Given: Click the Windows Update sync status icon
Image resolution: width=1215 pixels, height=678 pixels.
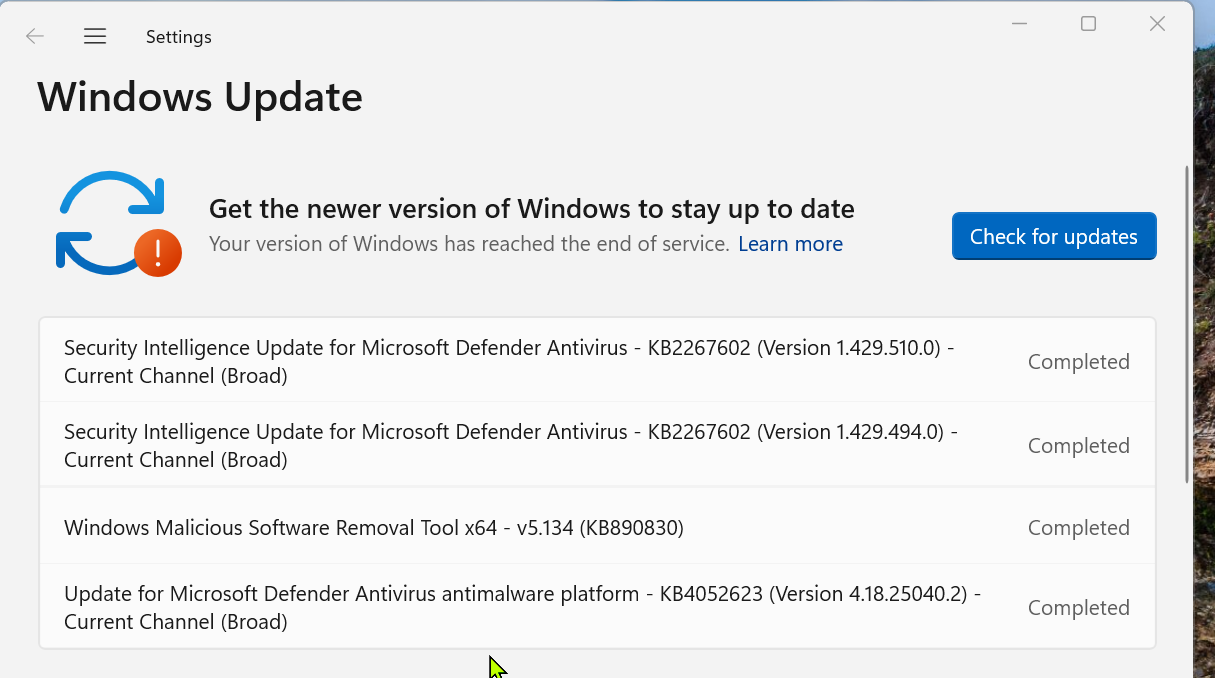Looking at the screenshot, I should pos(110,221).
